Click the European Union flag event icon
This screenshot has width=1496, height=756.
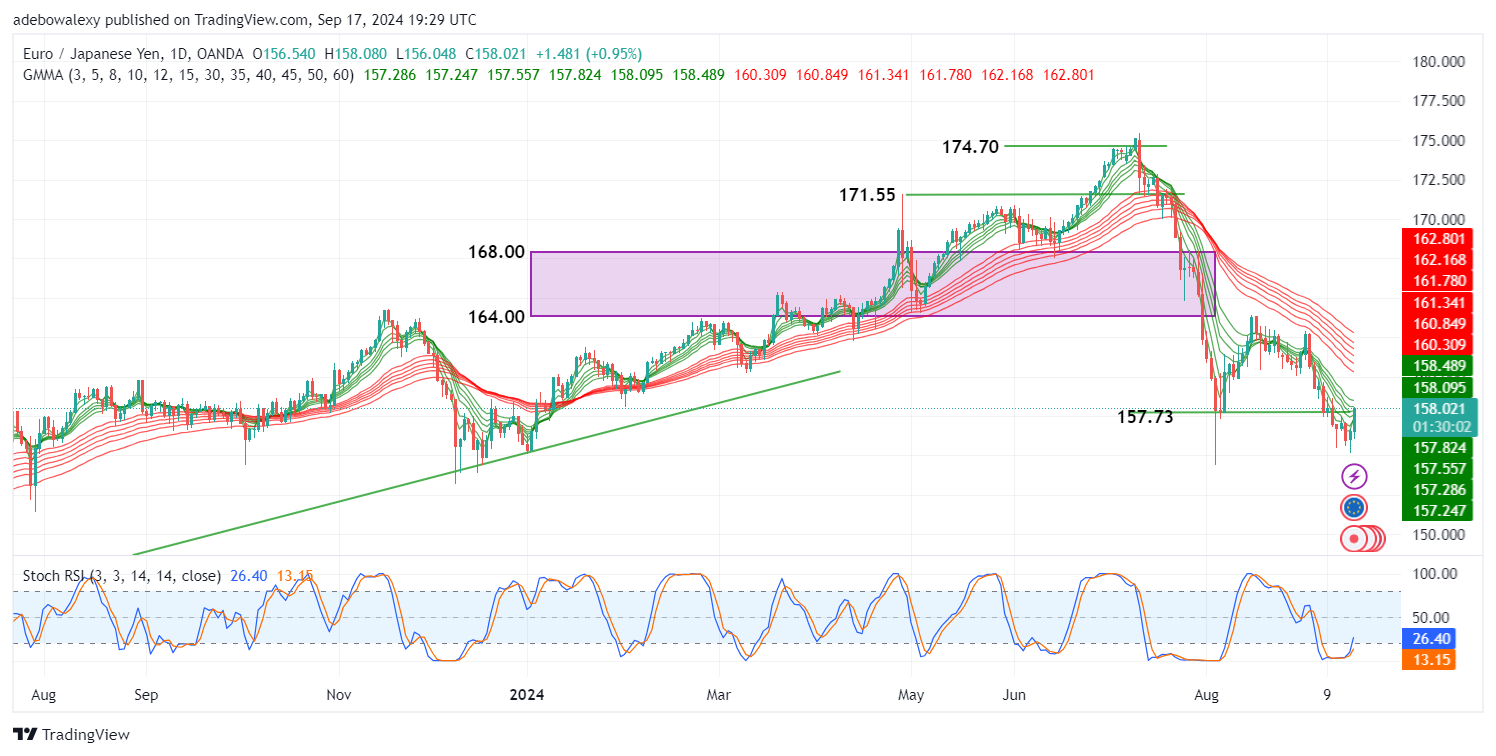(1354, 508)
